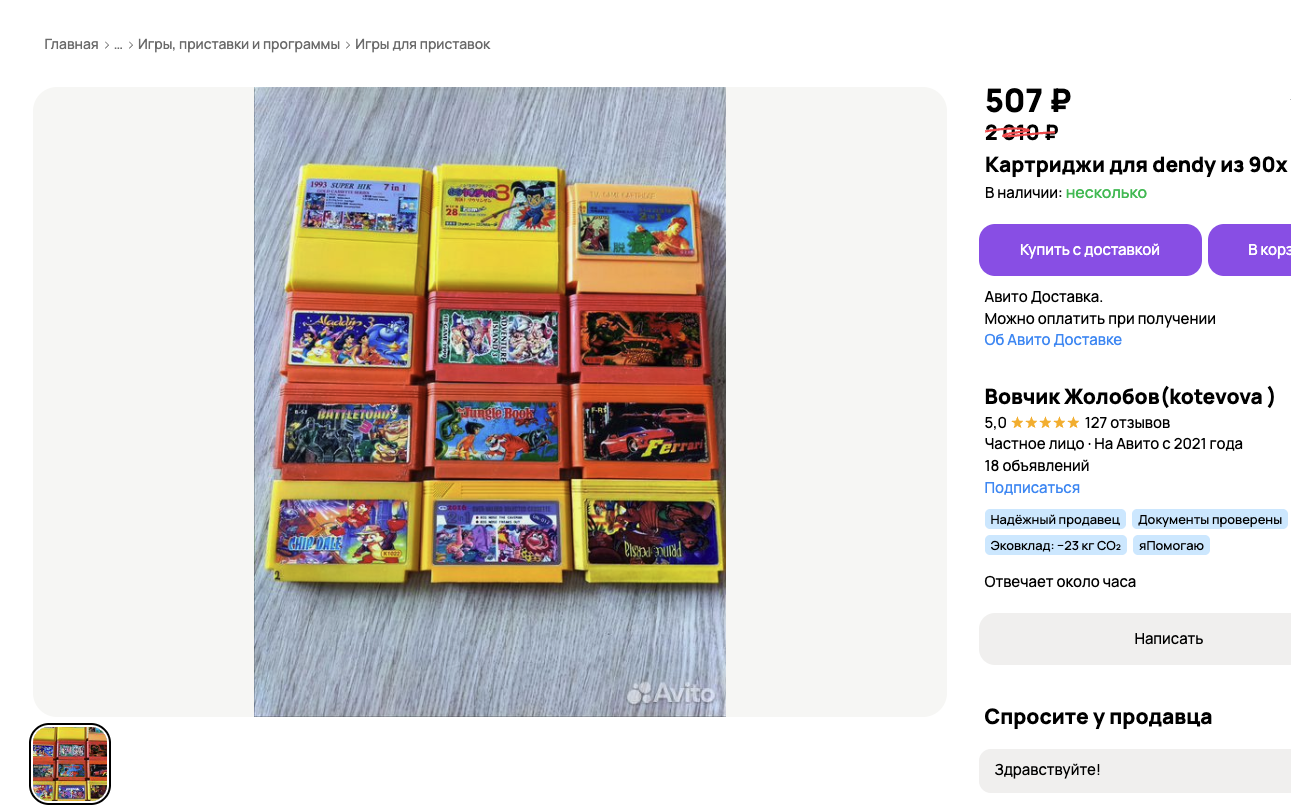The height and width of the screenshot is (806, 1291).
Task: Open Об Авито Доставке link
Action: (x=1053, y=340)
